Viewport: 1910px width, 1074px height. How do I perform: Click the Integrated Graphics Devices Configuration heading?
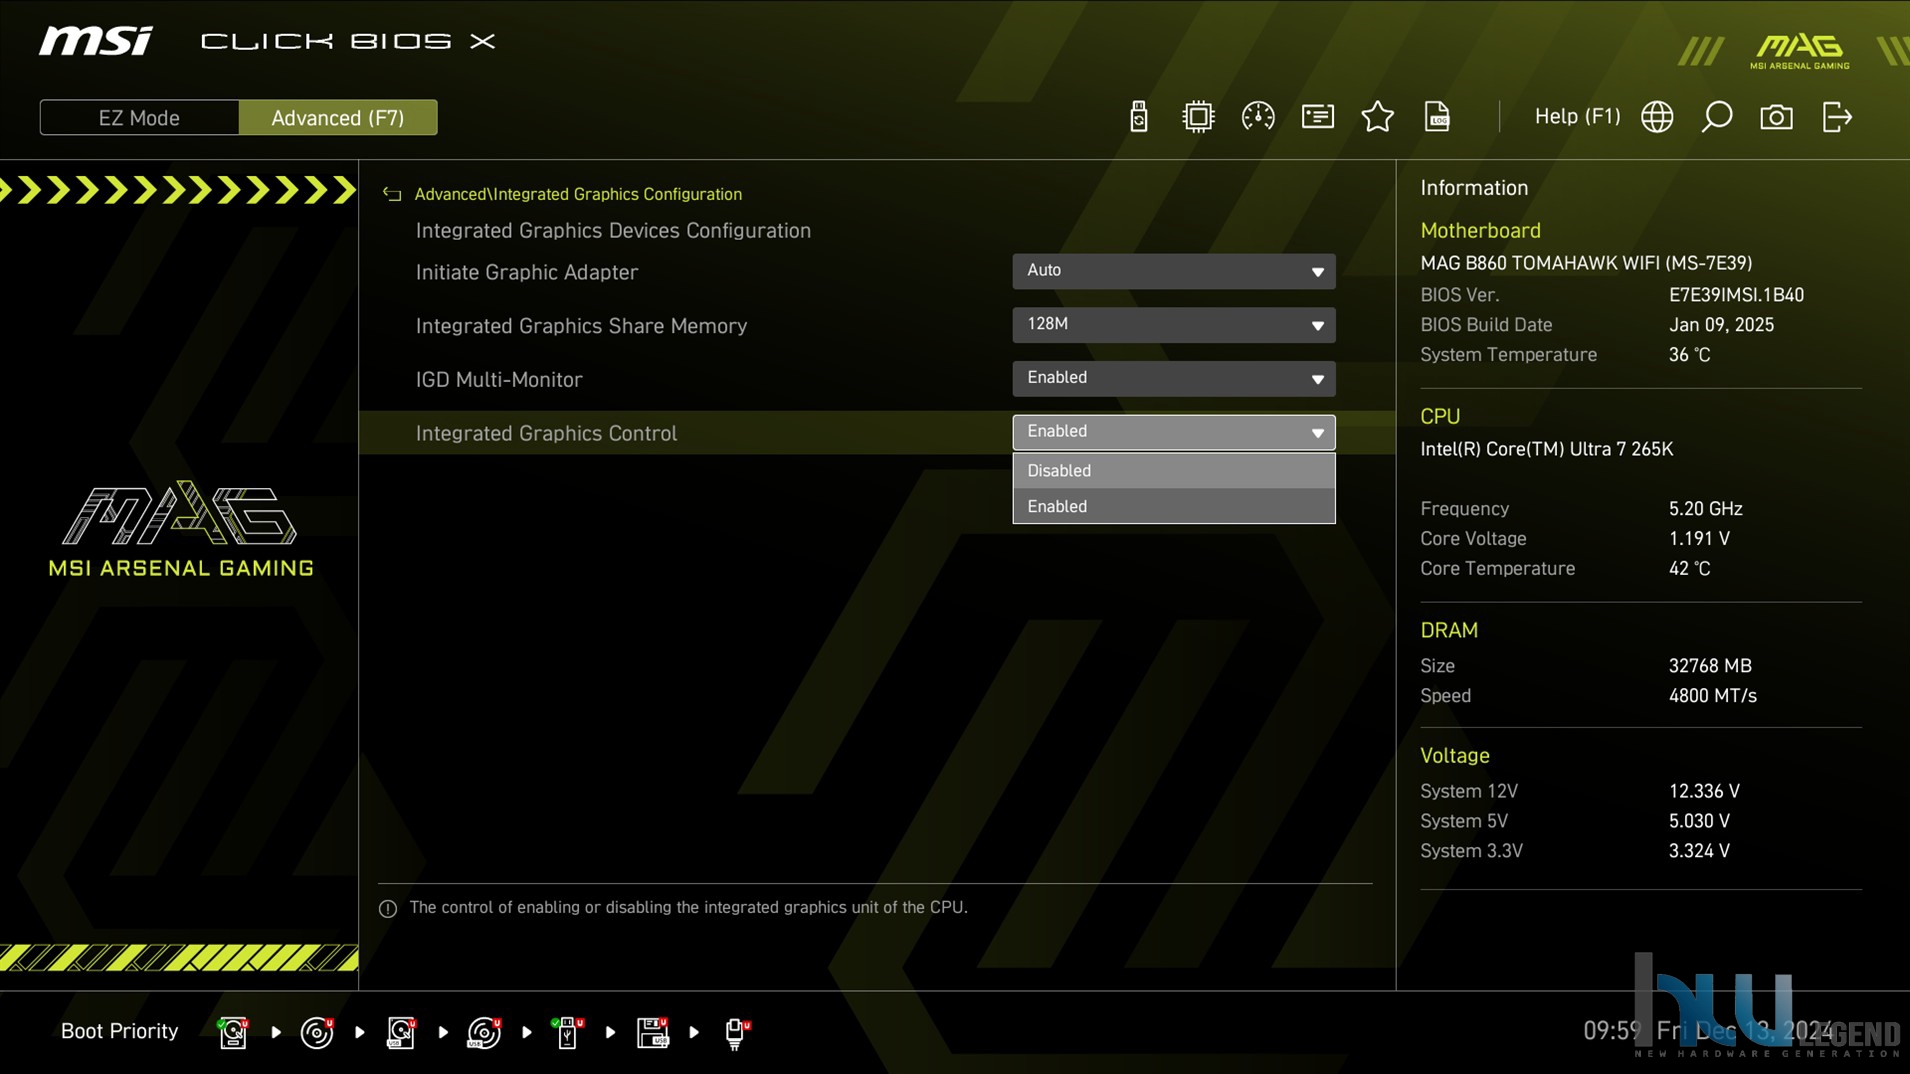click(613, 231)
